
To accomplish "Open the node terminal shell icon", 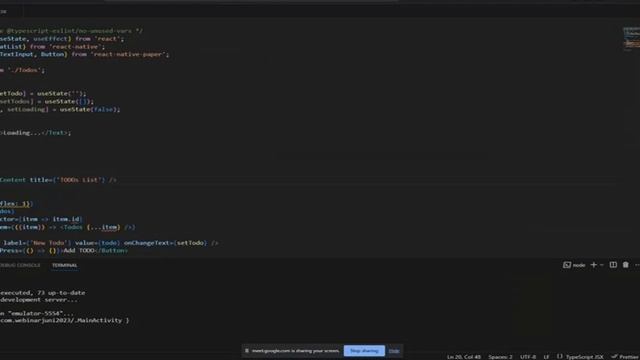I will (567, 265).
